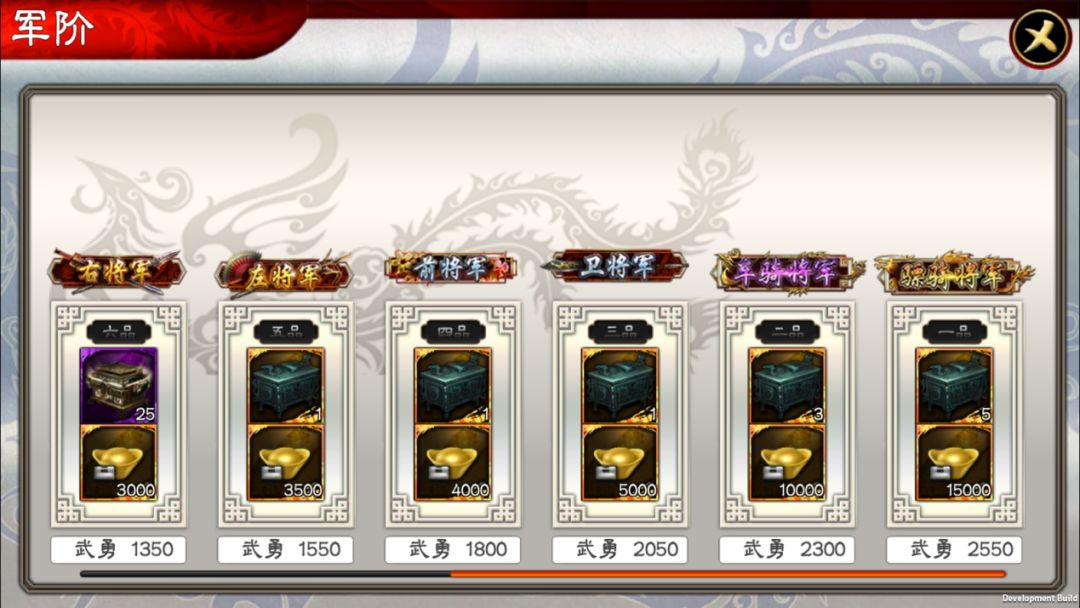Screen dimensions: 1080x608
Task: Close the 军阶 panel with X button
Action: 1040,37
